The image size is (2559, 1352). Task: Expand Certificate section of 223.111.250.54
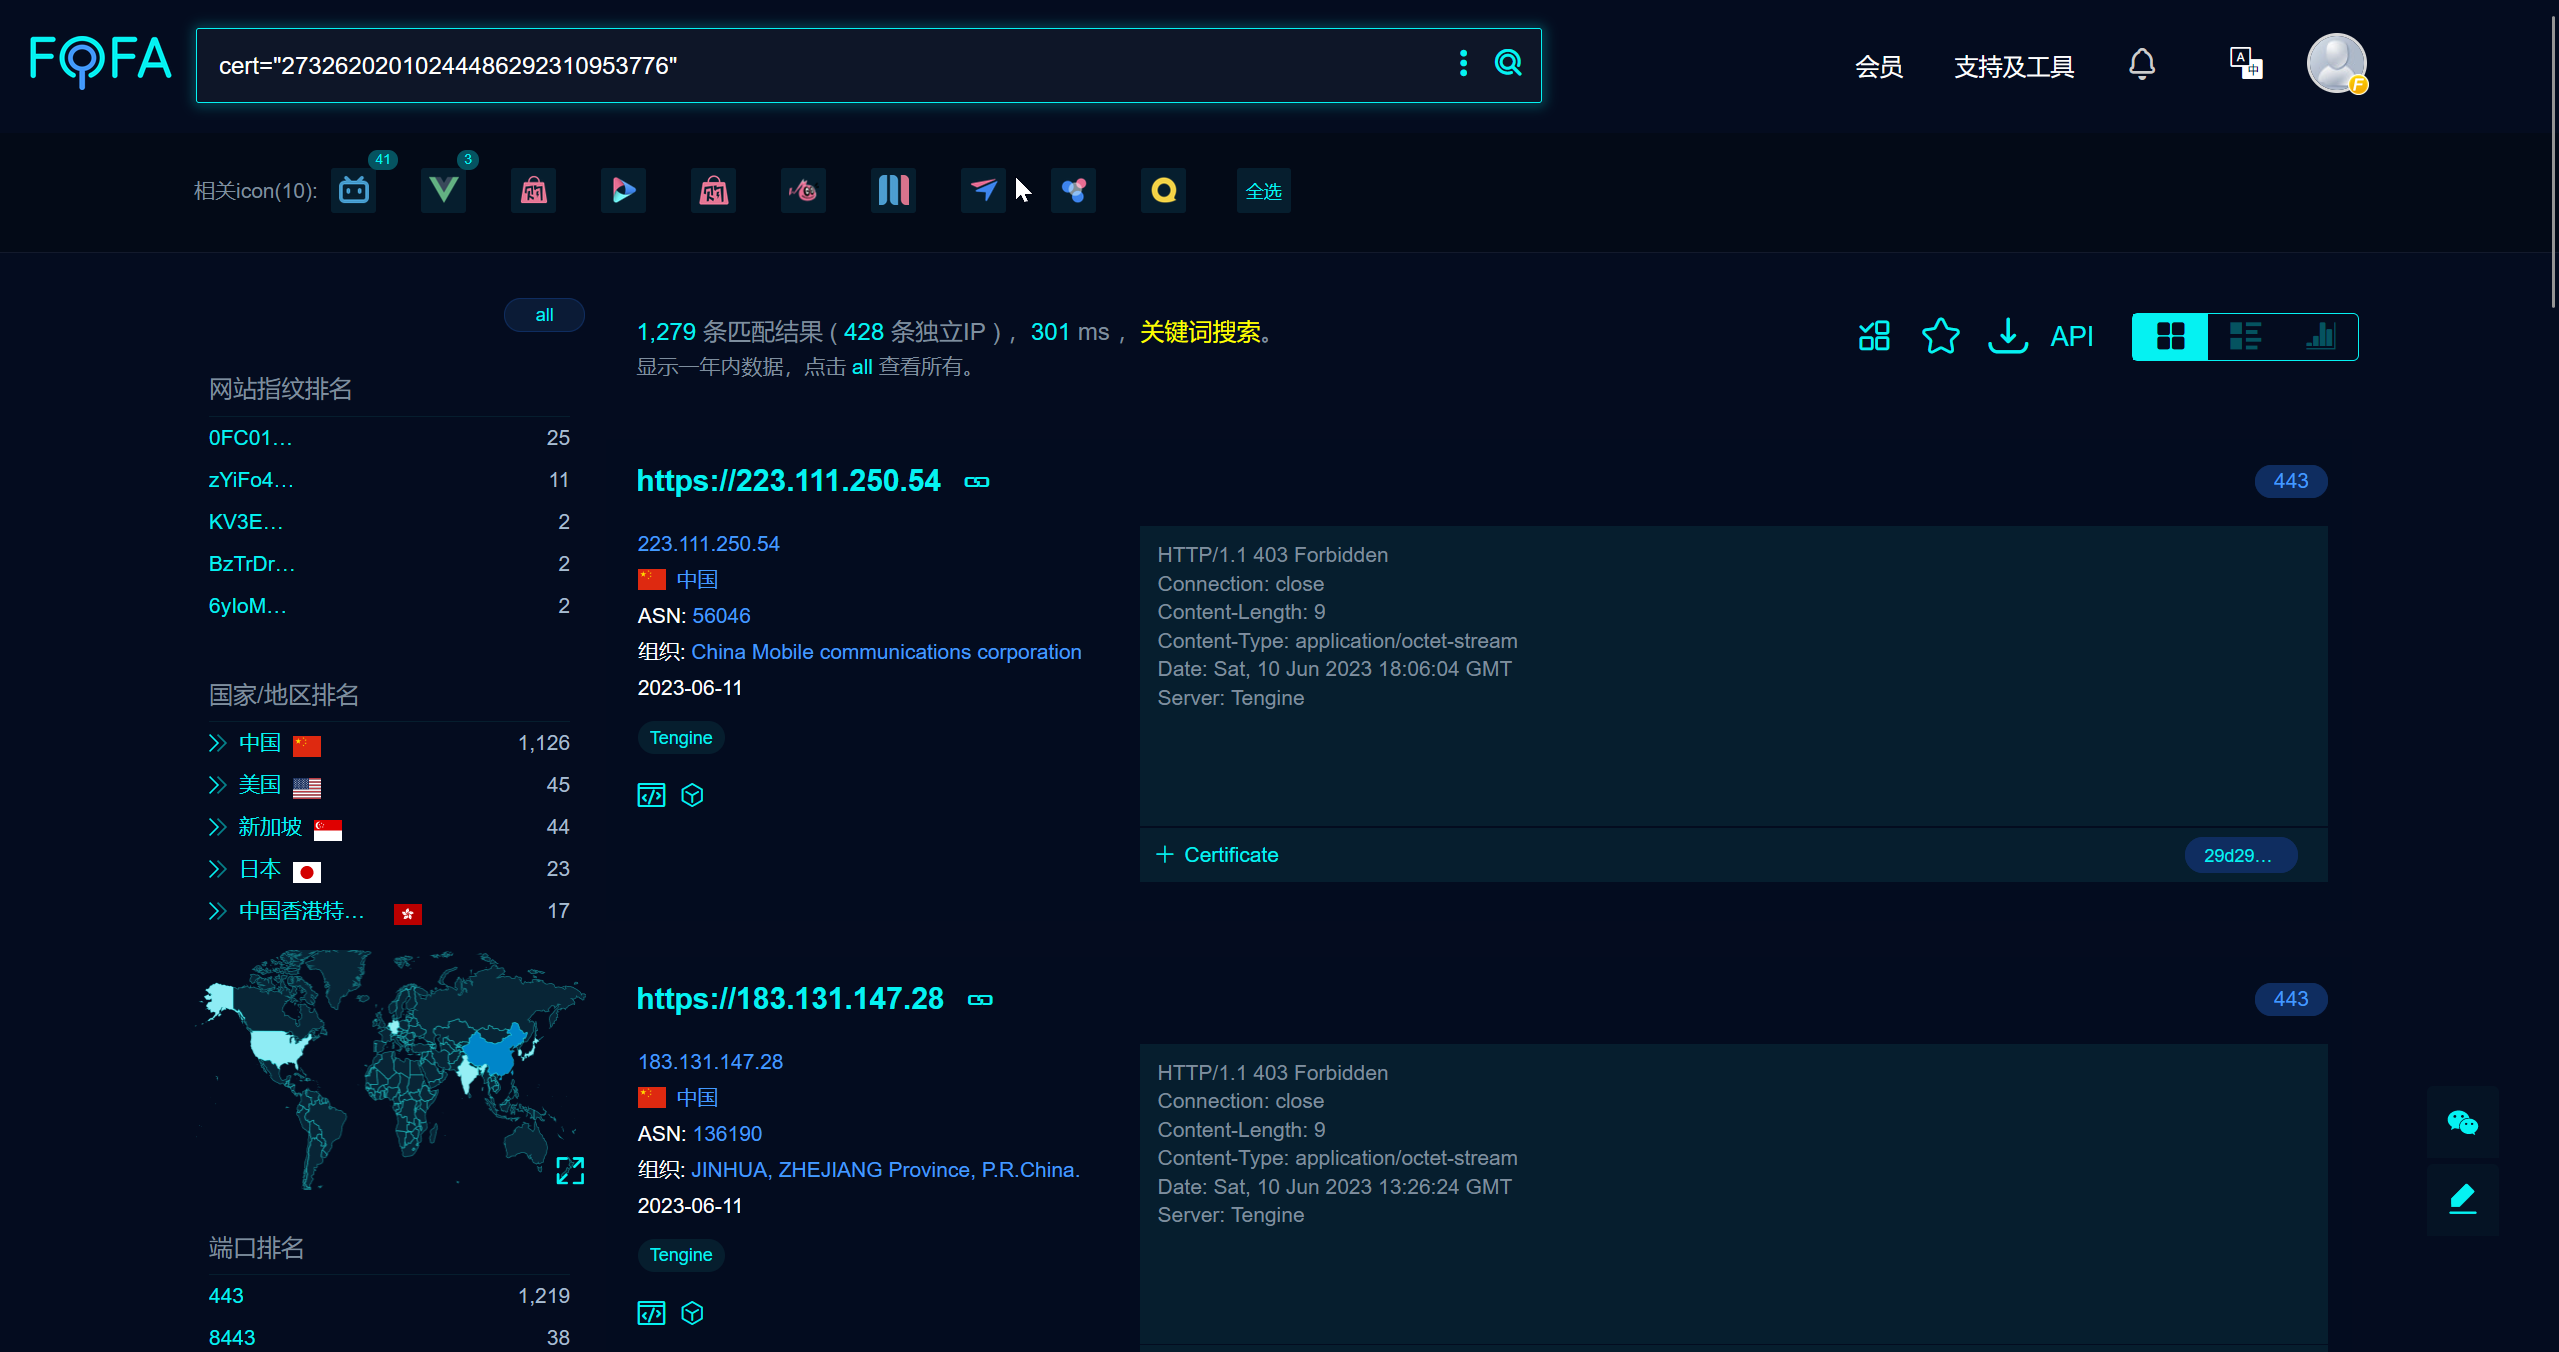click(x=1217, y=855)
